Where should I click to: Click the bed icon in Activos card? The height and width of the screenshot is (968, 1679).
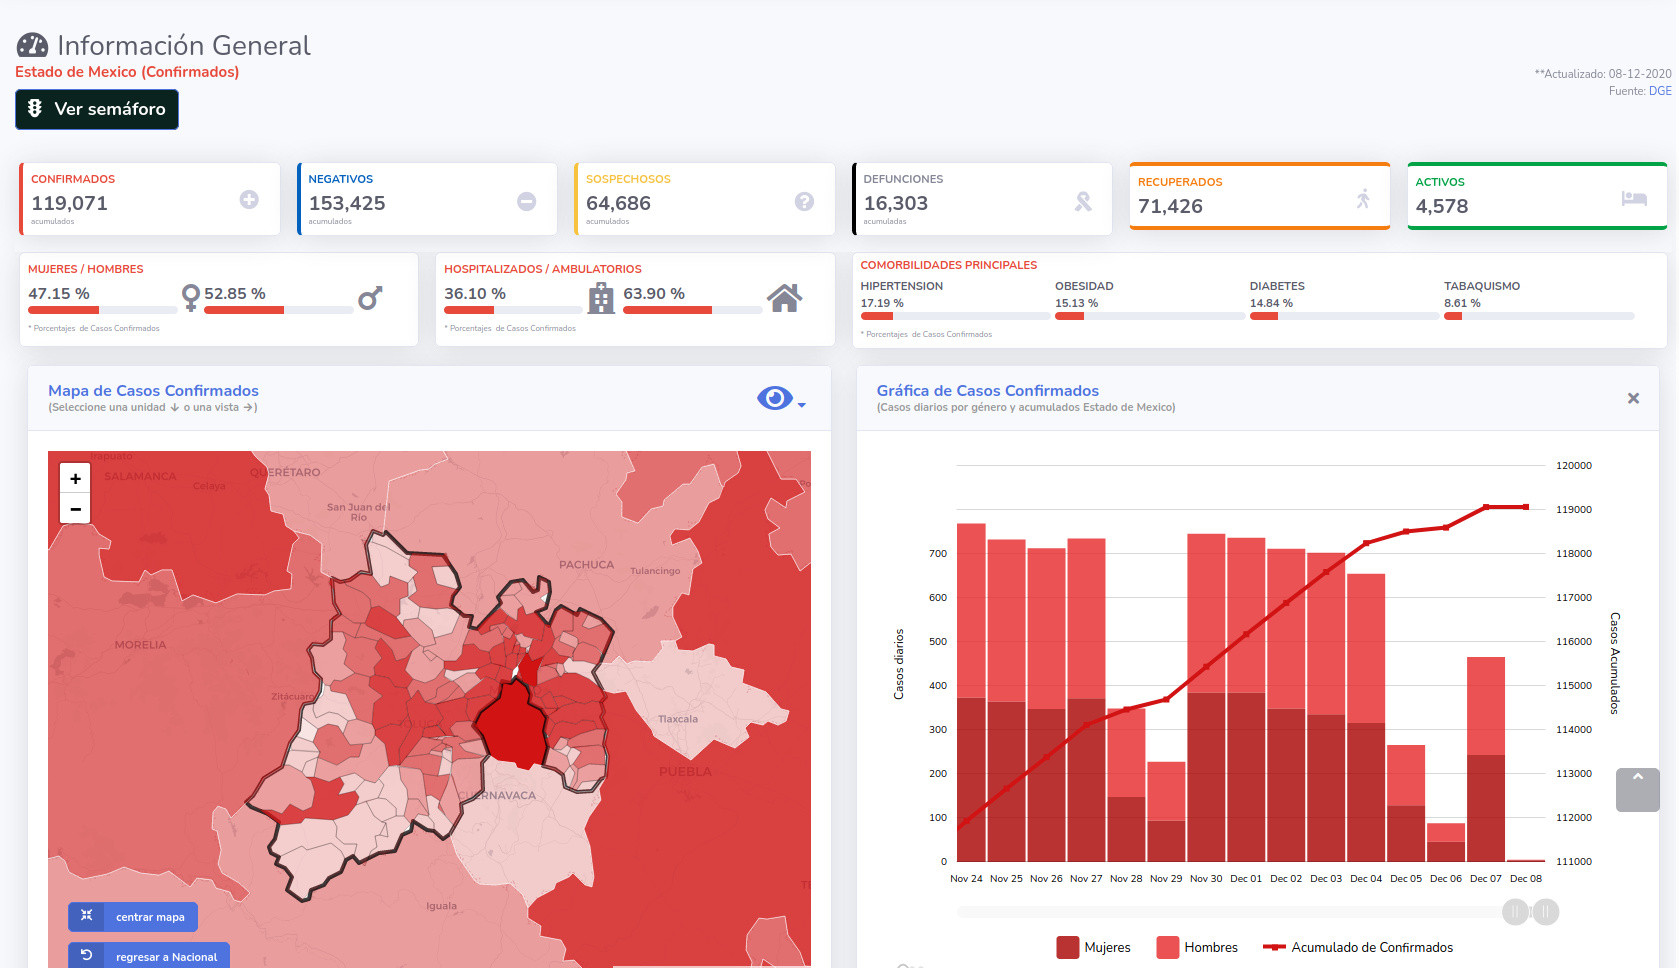1634,198
